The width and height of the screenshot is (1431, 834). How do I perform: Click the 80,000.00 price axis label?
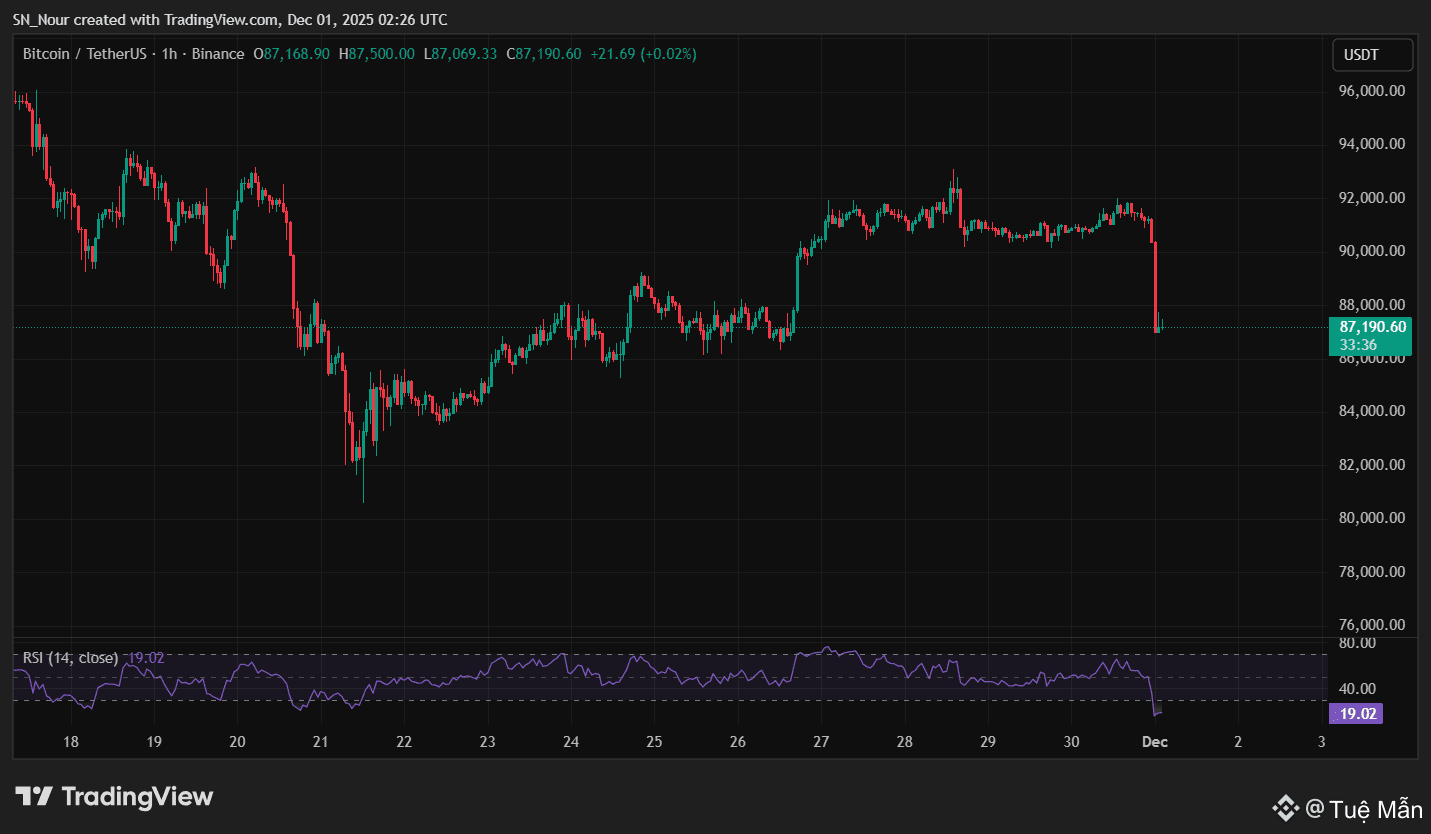1371,518
